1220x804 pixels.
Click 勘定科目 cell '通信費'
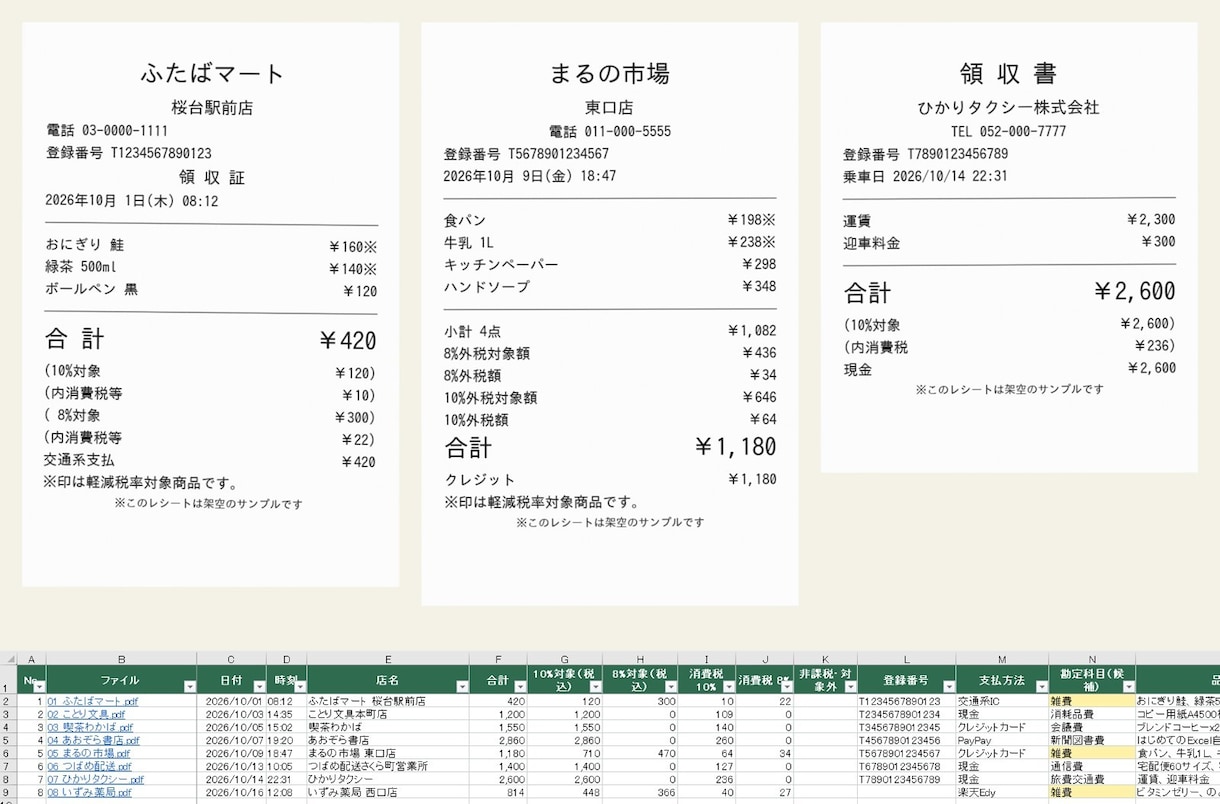[x=1092, y=767]
